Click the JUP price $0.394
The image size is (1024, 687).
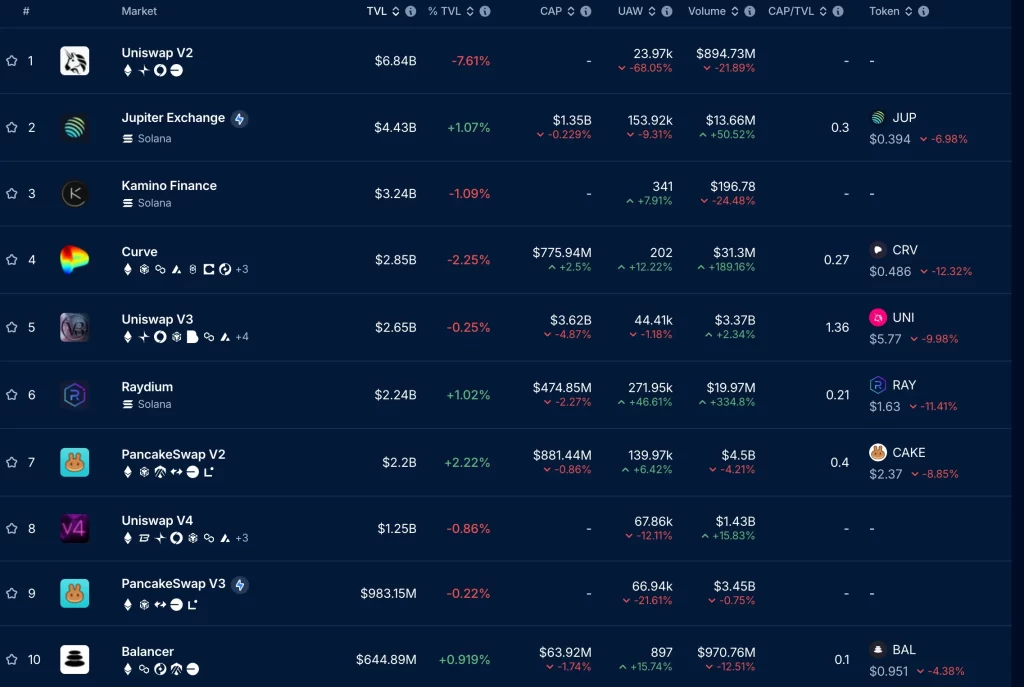coord(889,139)
